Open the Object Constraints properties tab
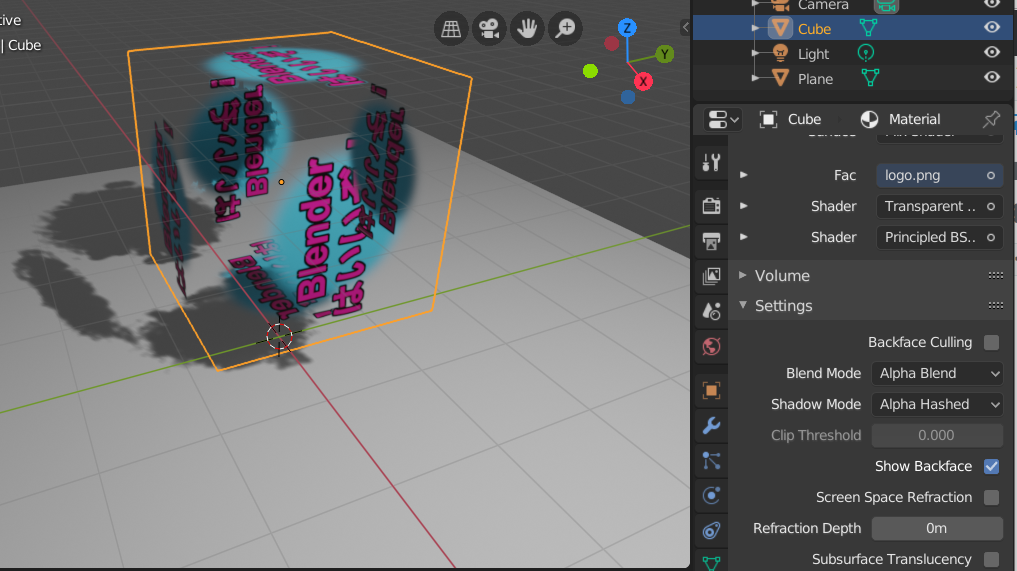The height and width of the screenshot is (571, 1017). [x=712, y=531]
